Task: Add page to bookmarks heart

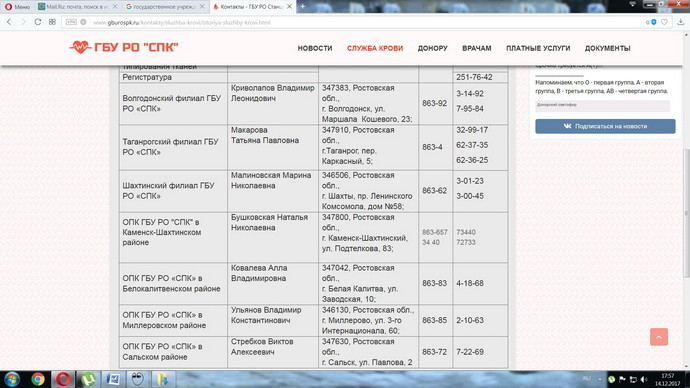Action: (664, 22)
